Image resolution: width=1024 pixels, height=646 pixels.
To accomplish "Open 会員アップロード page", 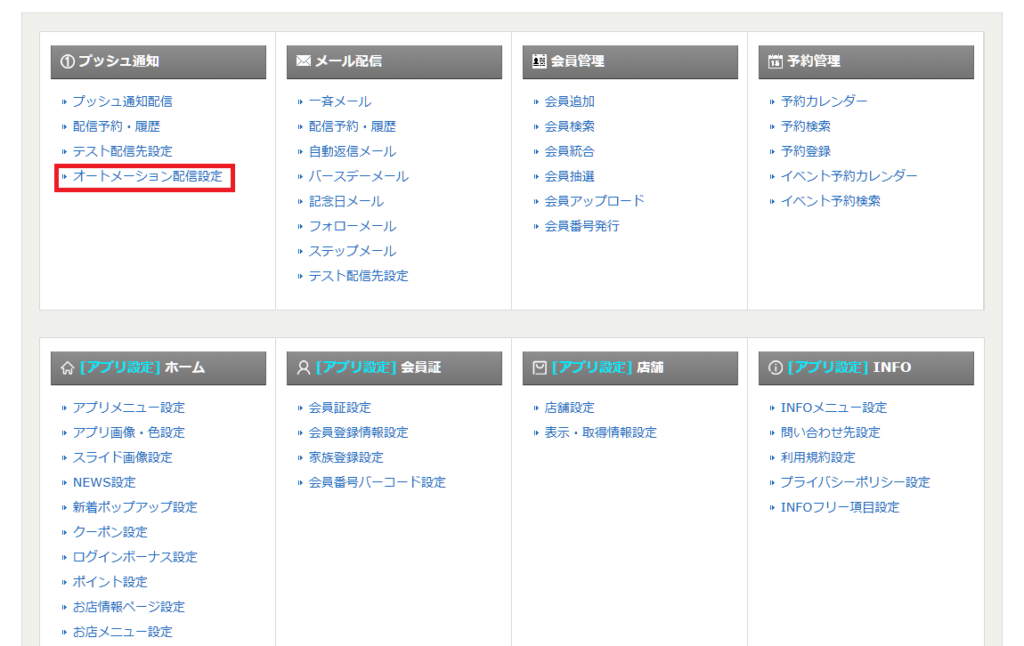I will coord(594,201).
